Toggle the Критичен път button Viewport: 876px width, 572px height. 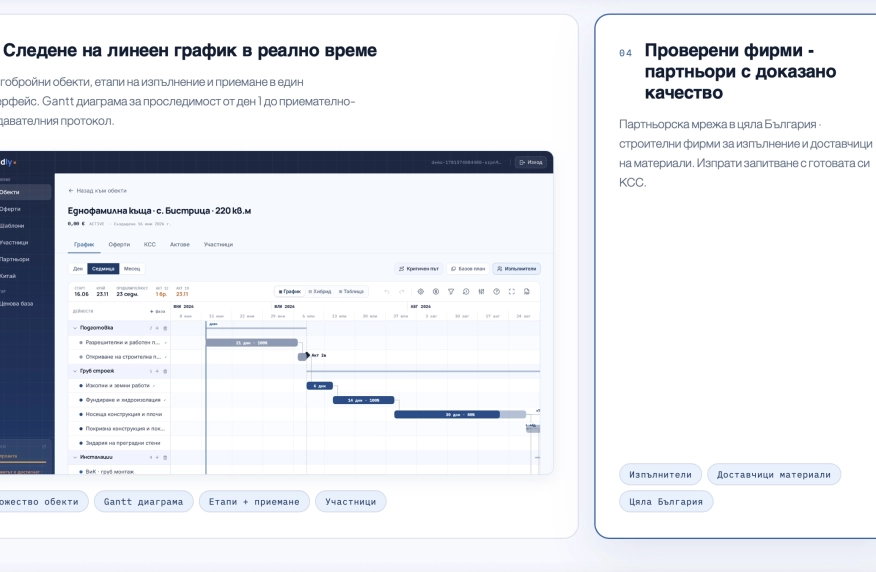coord(419,269)
